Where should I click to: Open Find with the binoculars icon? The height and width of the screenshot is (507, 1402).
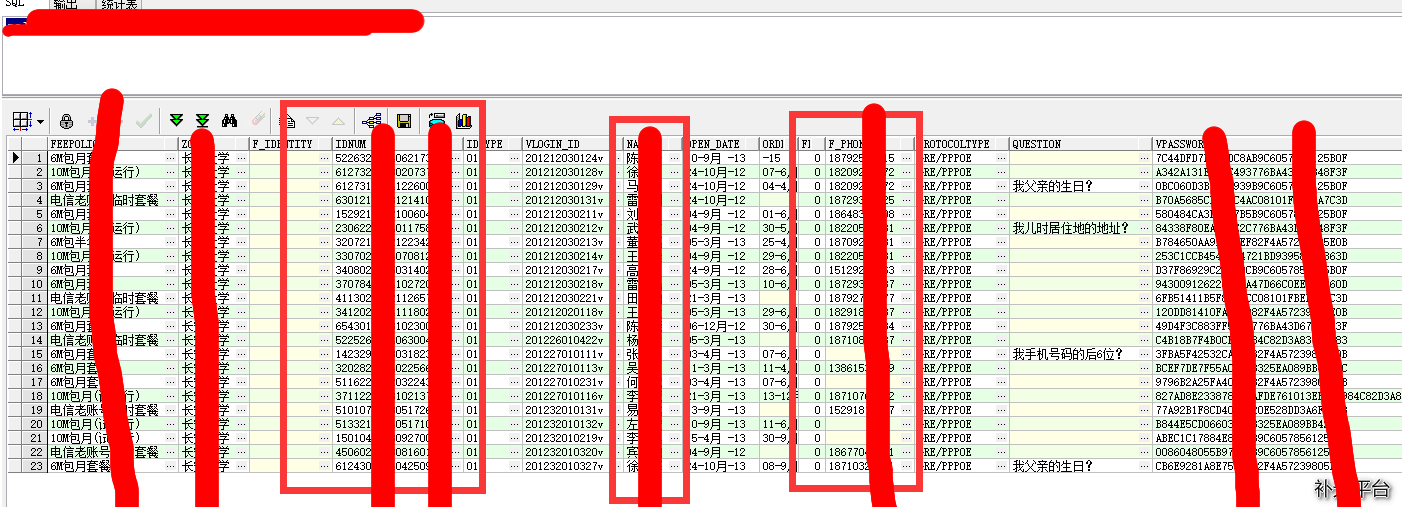coord(229,121)
